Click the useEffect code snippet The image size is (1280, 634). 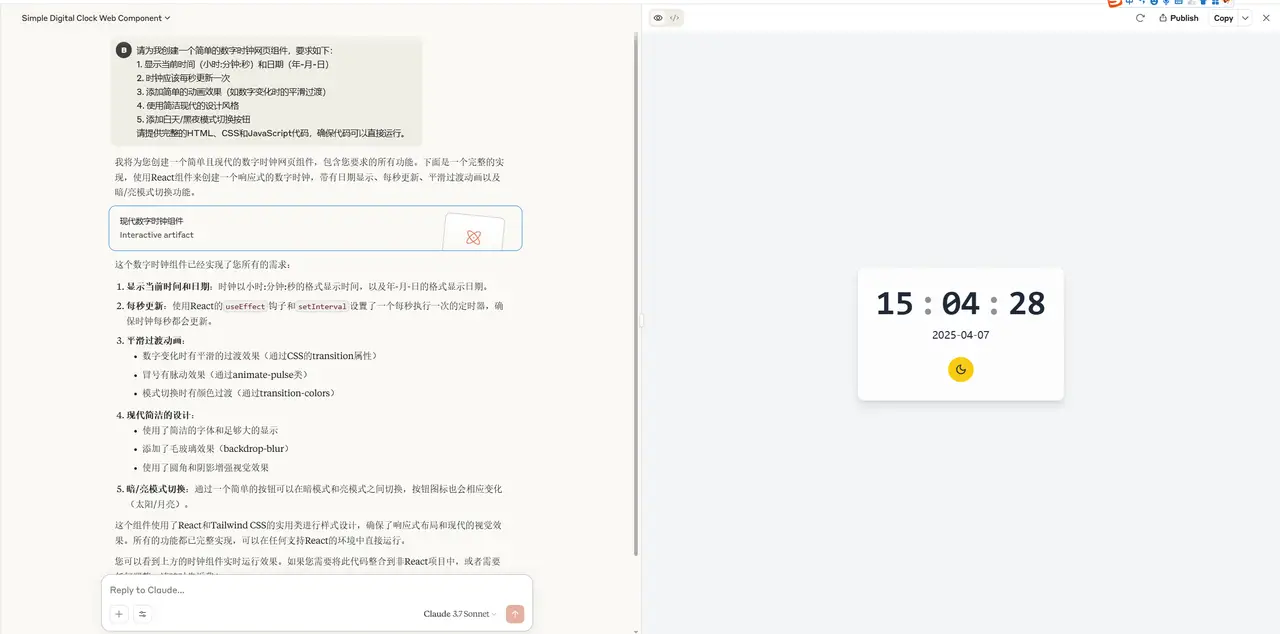coord(246,306)
